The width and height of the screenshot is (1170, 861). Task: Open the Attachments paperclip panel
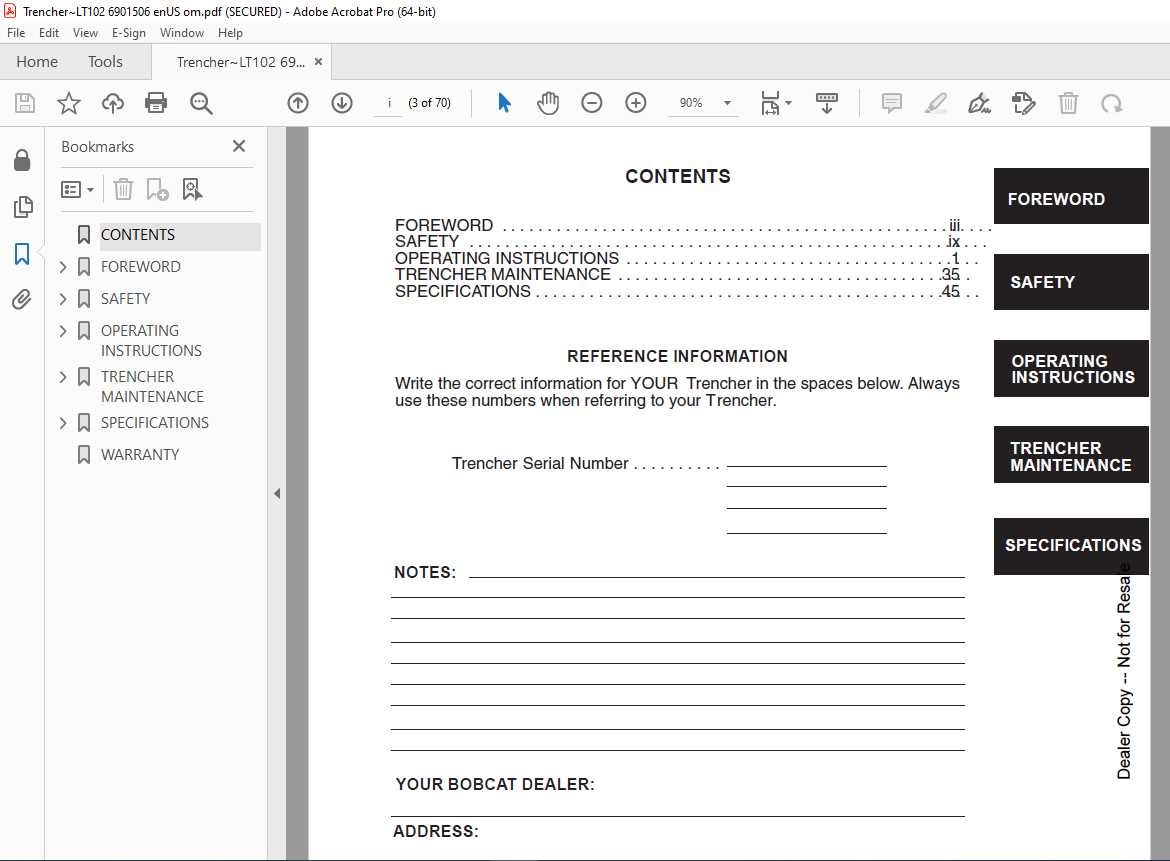[x=22, y=300]
